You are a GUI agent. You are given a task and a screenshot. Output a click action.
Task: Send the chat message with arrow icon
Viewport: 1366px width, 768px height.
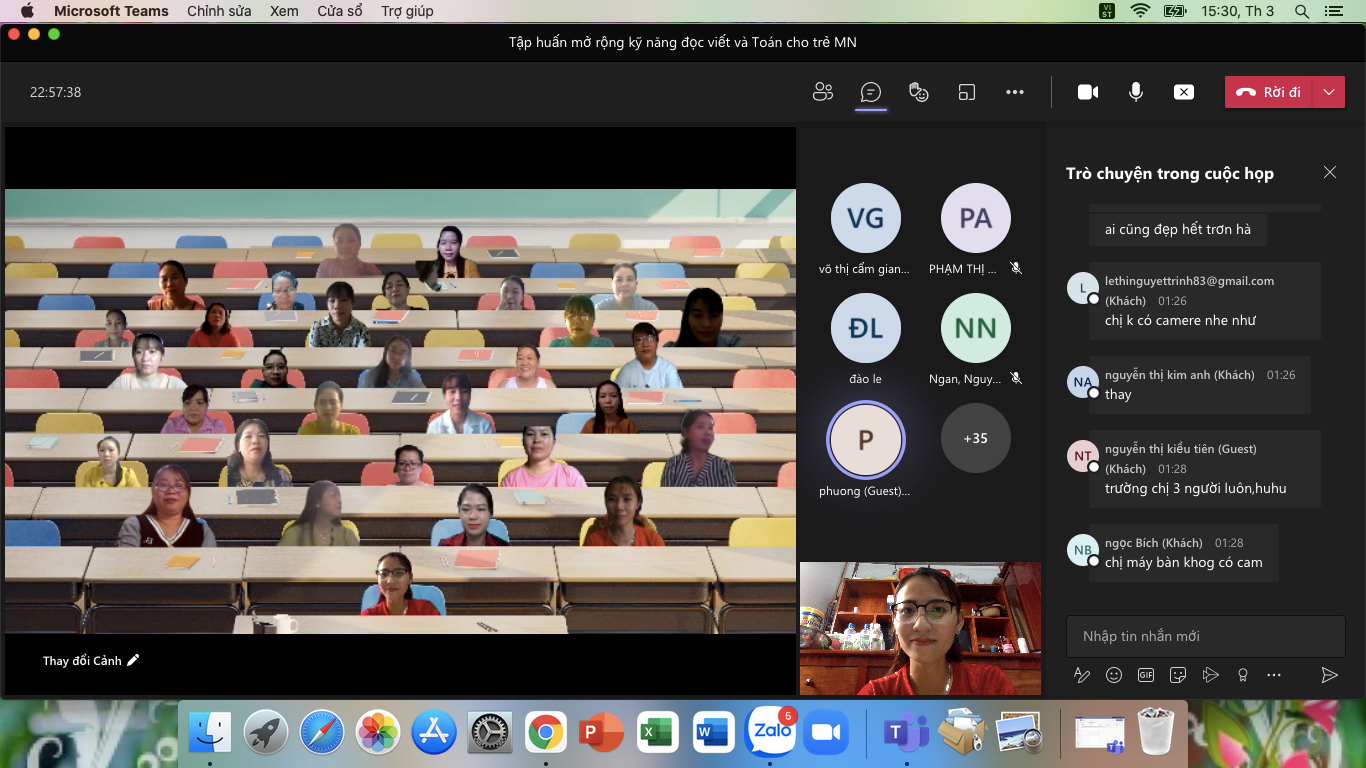point(1329,675)
